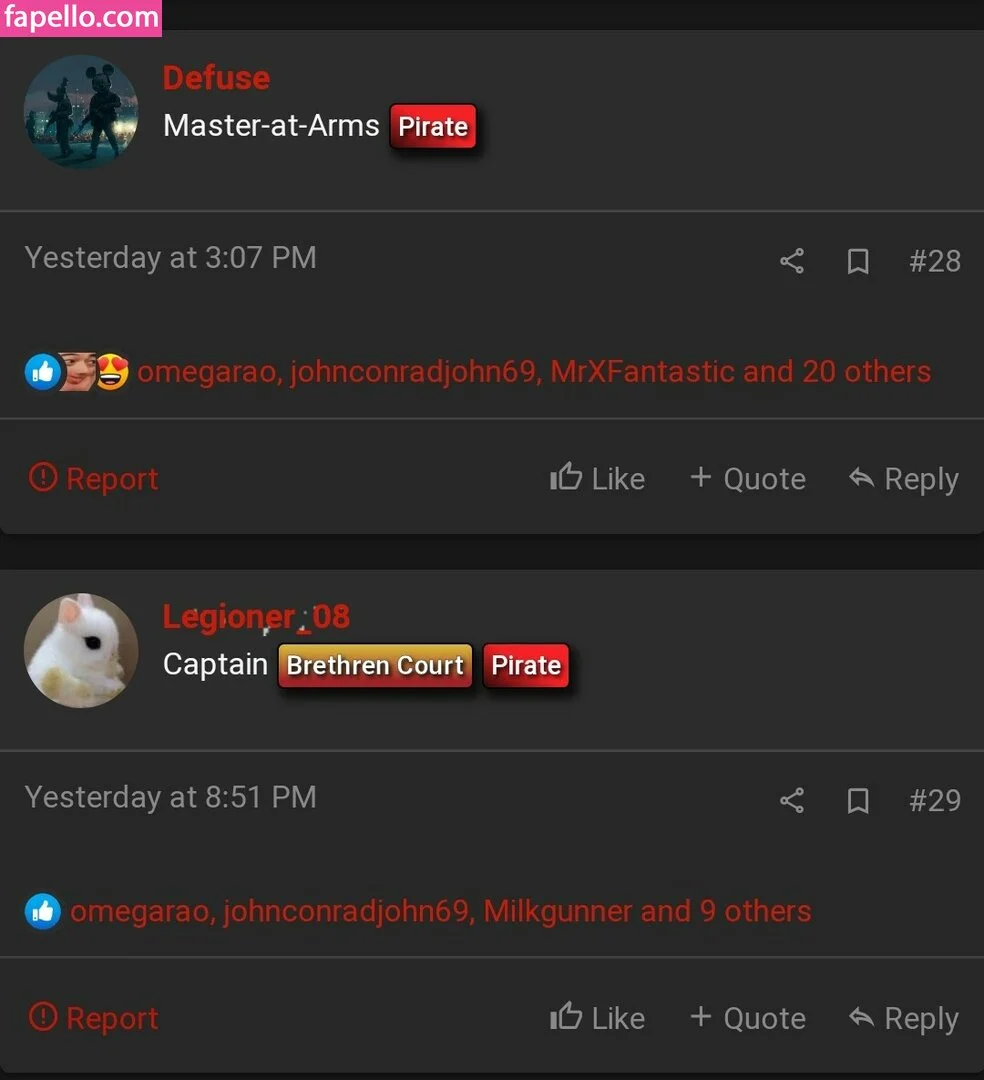Open Defuse username link
The height and width of the screenshot is (1080, 984).
[216, 78]
